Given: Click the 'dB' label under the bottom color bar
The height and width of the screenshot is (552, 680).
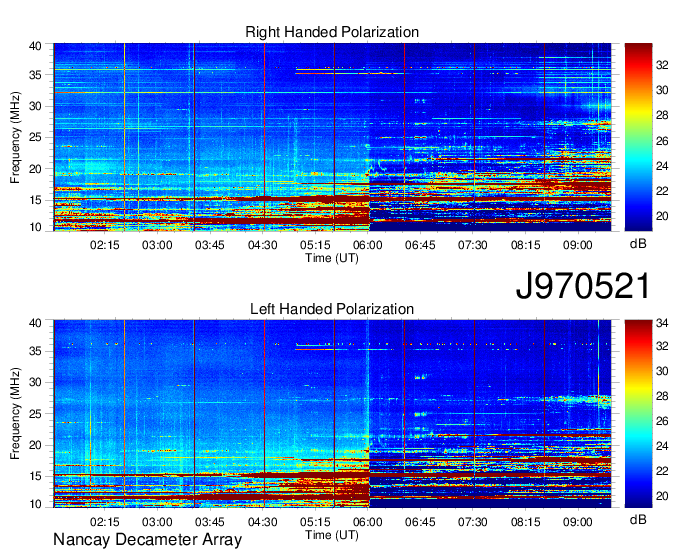Looking at the screenshot, I should pyautogui.click(x=638, y=519).
